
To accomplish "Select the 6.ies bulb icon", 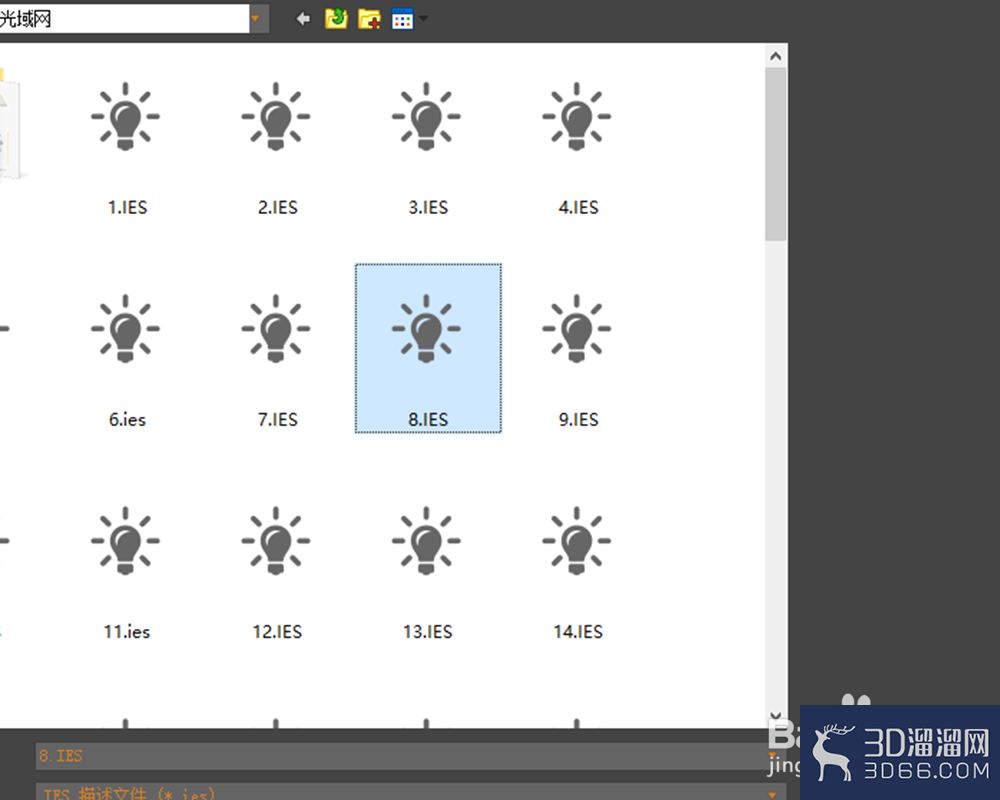I will (x=126, y=329).
